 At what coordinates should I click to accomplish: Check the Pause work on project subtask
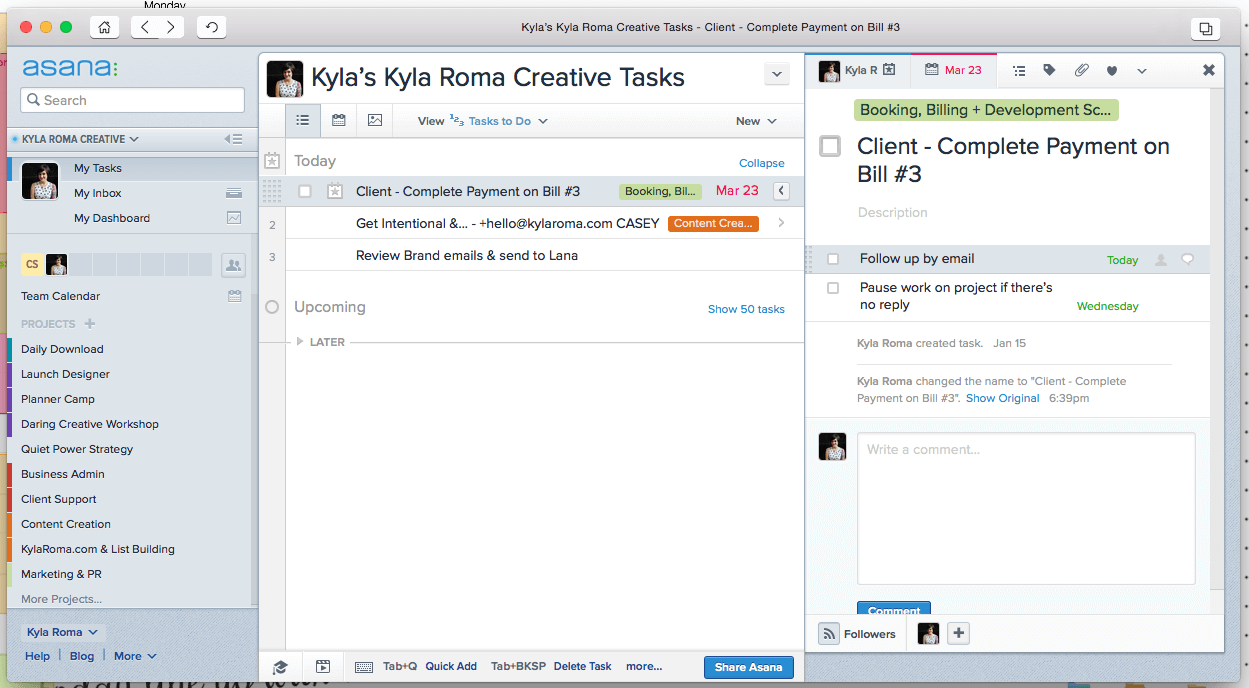tap(833, 288)
